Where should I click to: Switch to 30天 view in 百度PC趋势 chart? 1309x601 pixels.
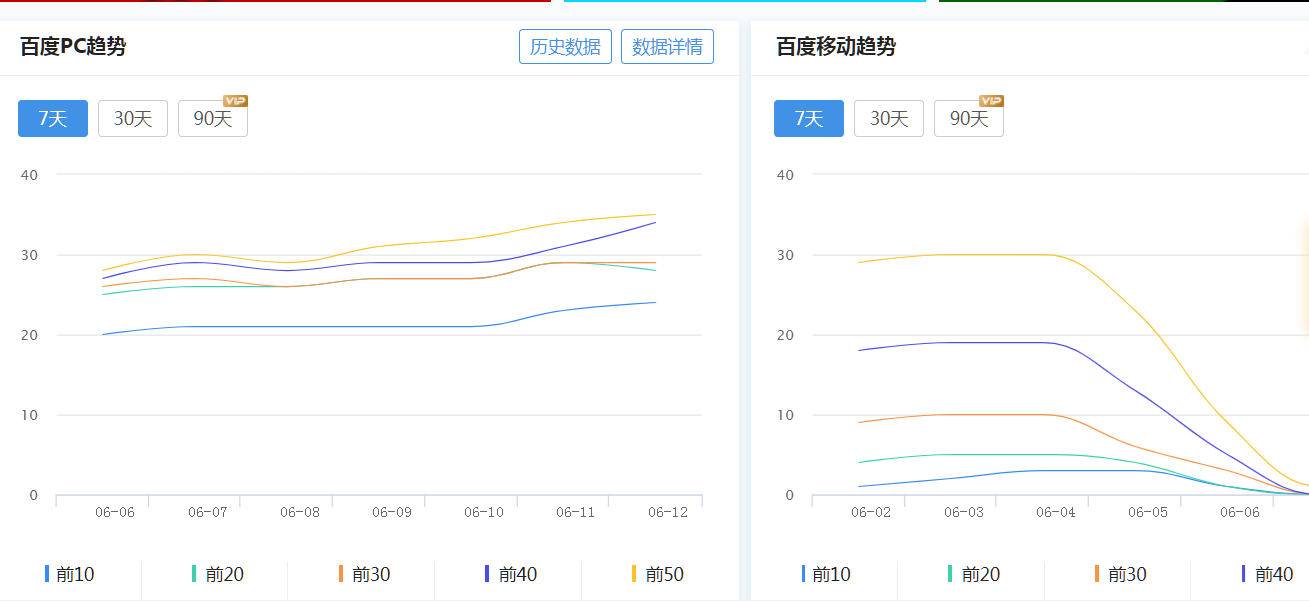point(132,118)
